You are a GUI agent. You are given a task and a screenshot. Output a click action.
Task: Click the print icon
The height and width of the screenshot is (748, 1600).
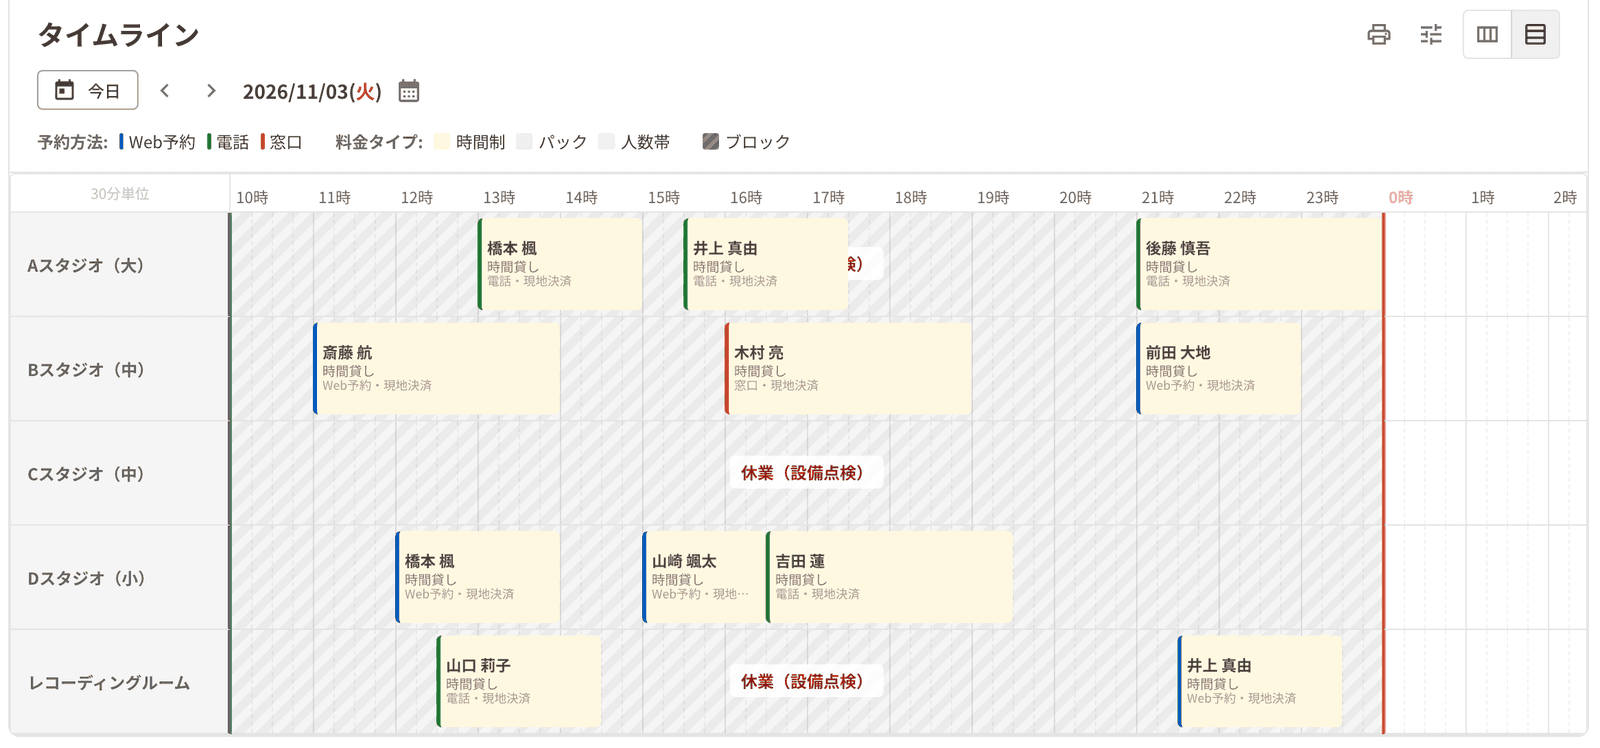(x=1379, y=35)
